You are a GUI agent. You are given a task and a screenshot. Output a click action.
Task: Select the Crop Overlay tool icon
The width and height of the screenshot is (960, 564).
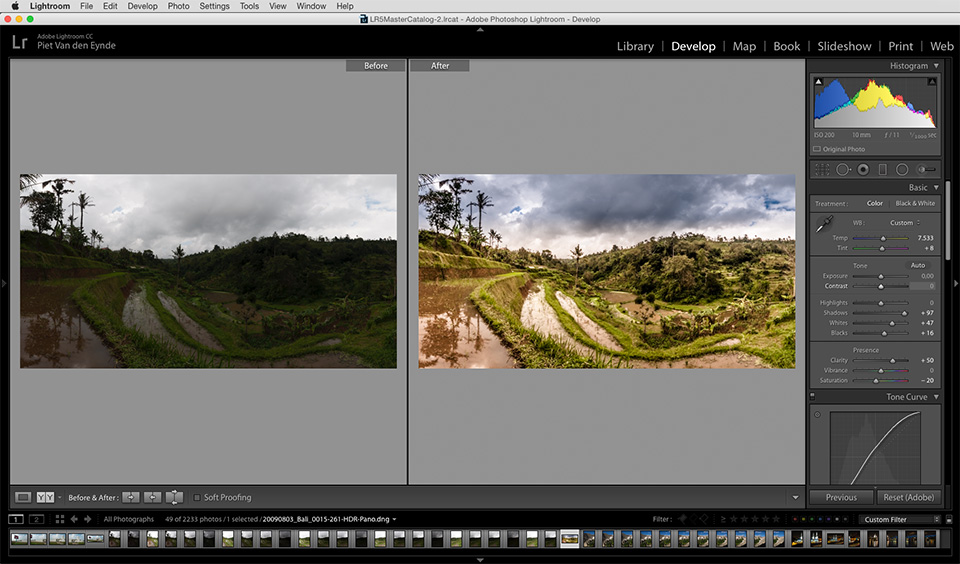[822, 170]
